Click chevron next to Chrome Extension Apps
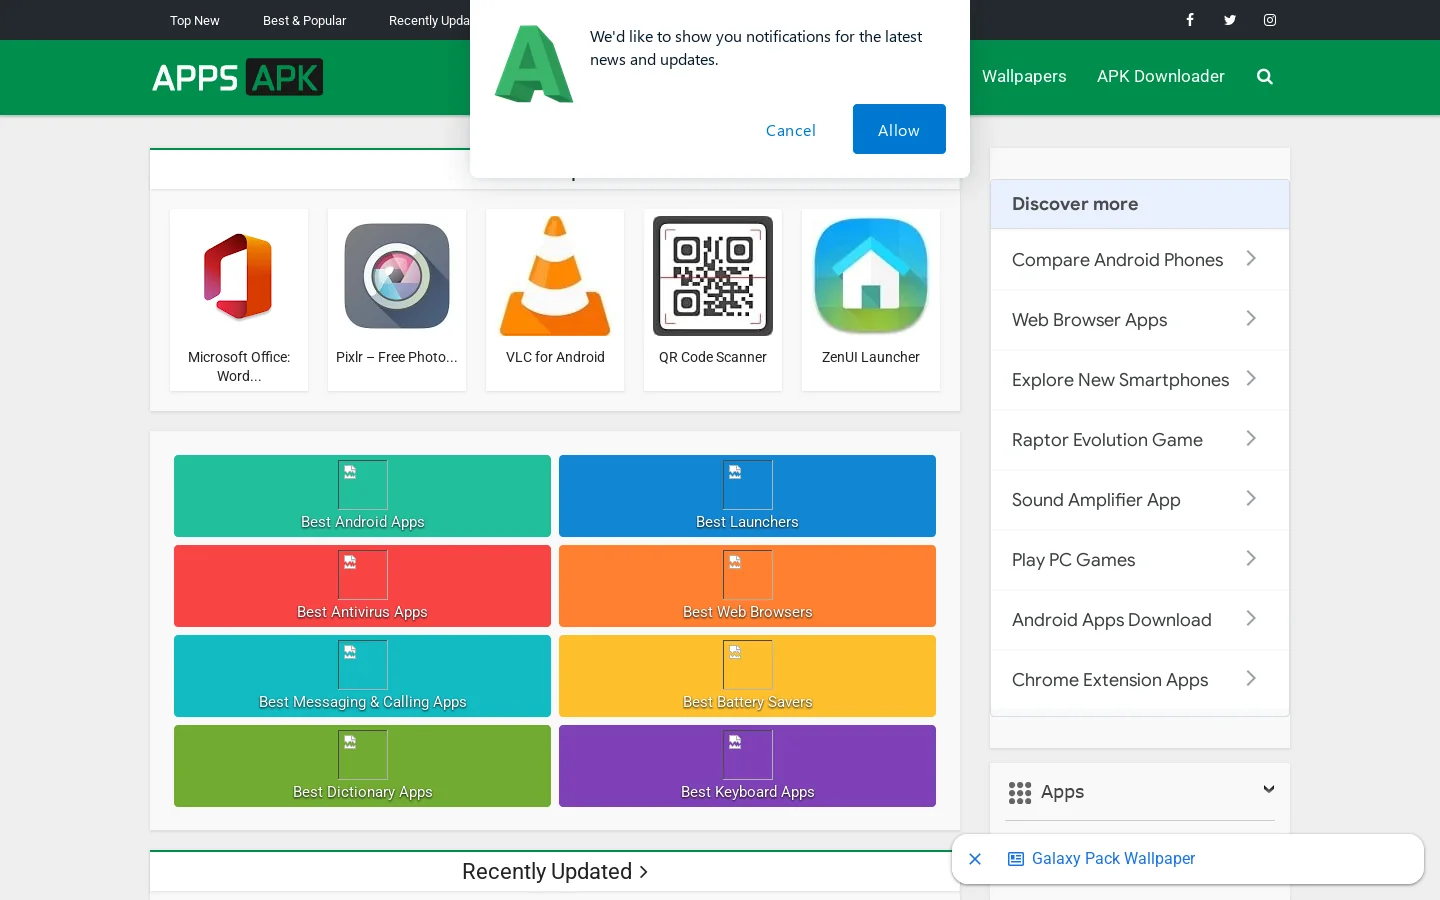 (x=1251, y=678)
